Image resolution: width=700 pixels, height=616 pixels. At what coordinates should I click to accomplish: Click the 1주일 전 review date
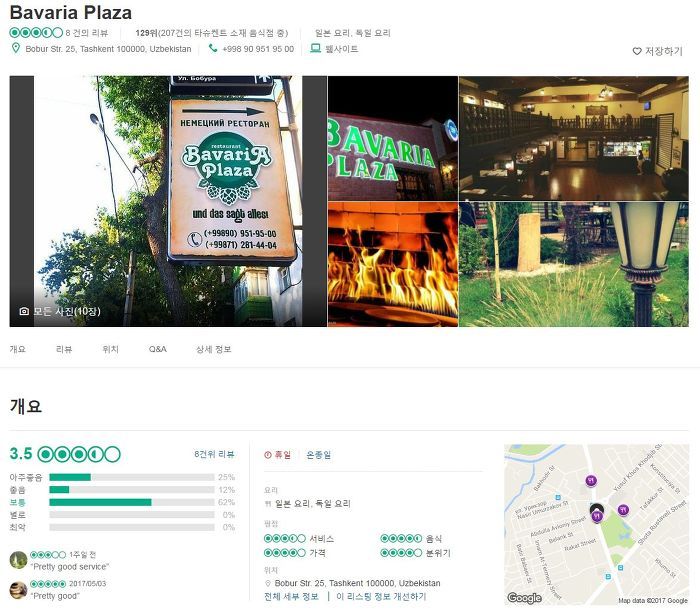coord(83,554)
